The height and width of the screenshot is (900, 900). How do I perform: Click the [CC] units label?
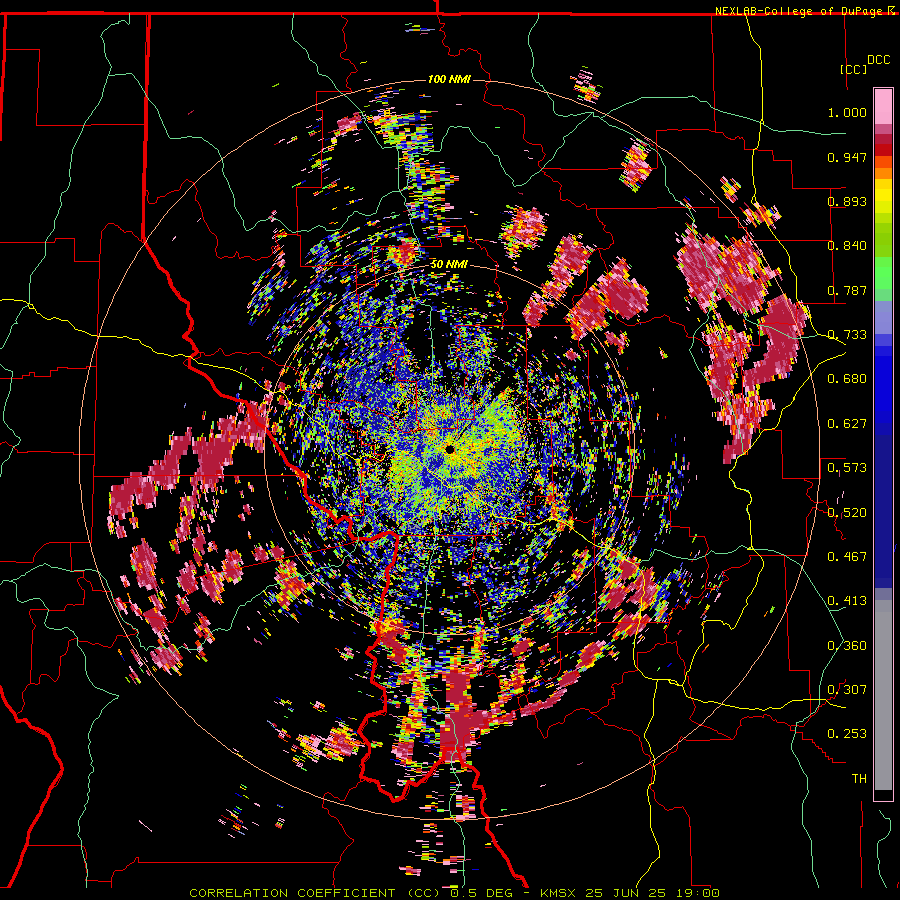(853, 69)
